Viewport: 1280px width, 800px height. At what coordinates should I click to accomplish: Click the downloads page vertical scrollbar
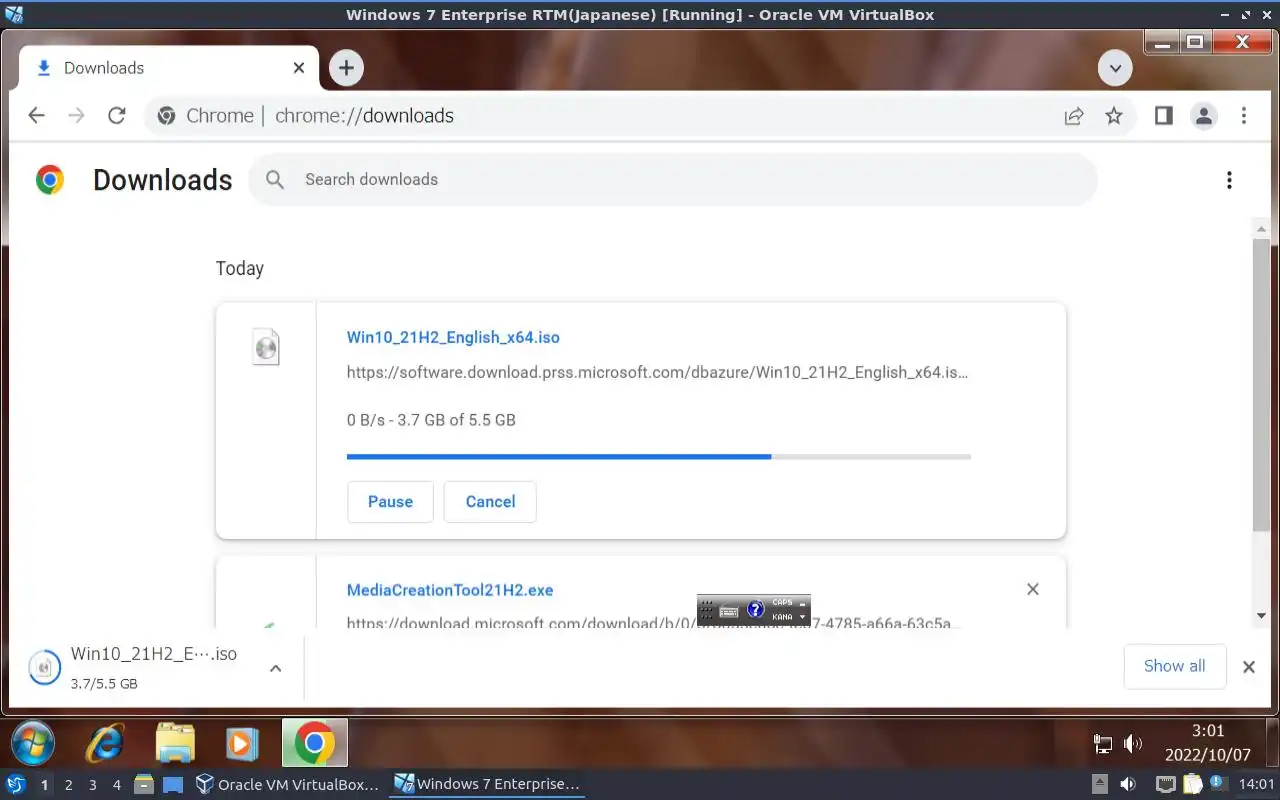tap(1261, 385)
